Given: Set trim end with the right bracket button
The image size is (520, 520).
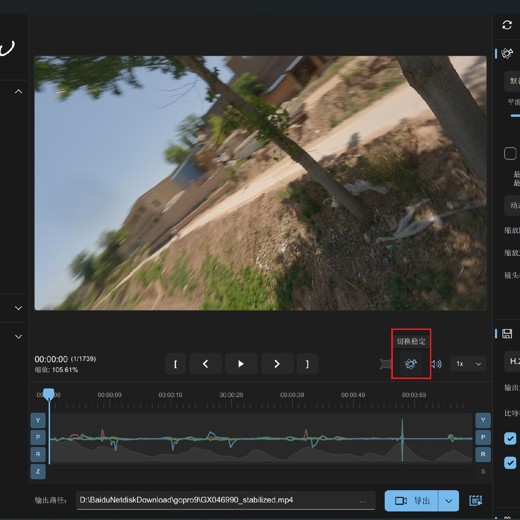Looking at the screenshot, I should [307, 364].
